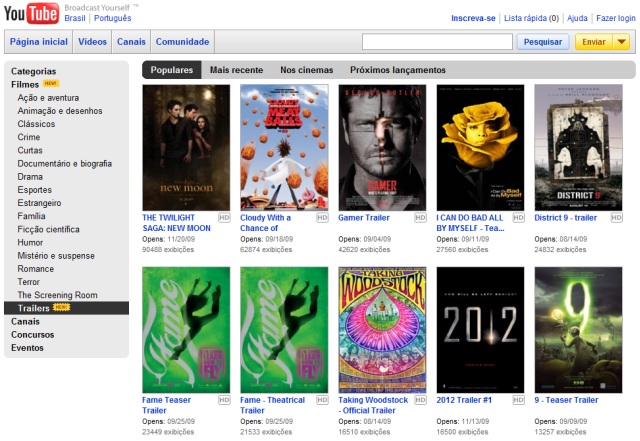Open Concursos in the sidebar
The image size is (640, 441).
[x=33, y=334]
